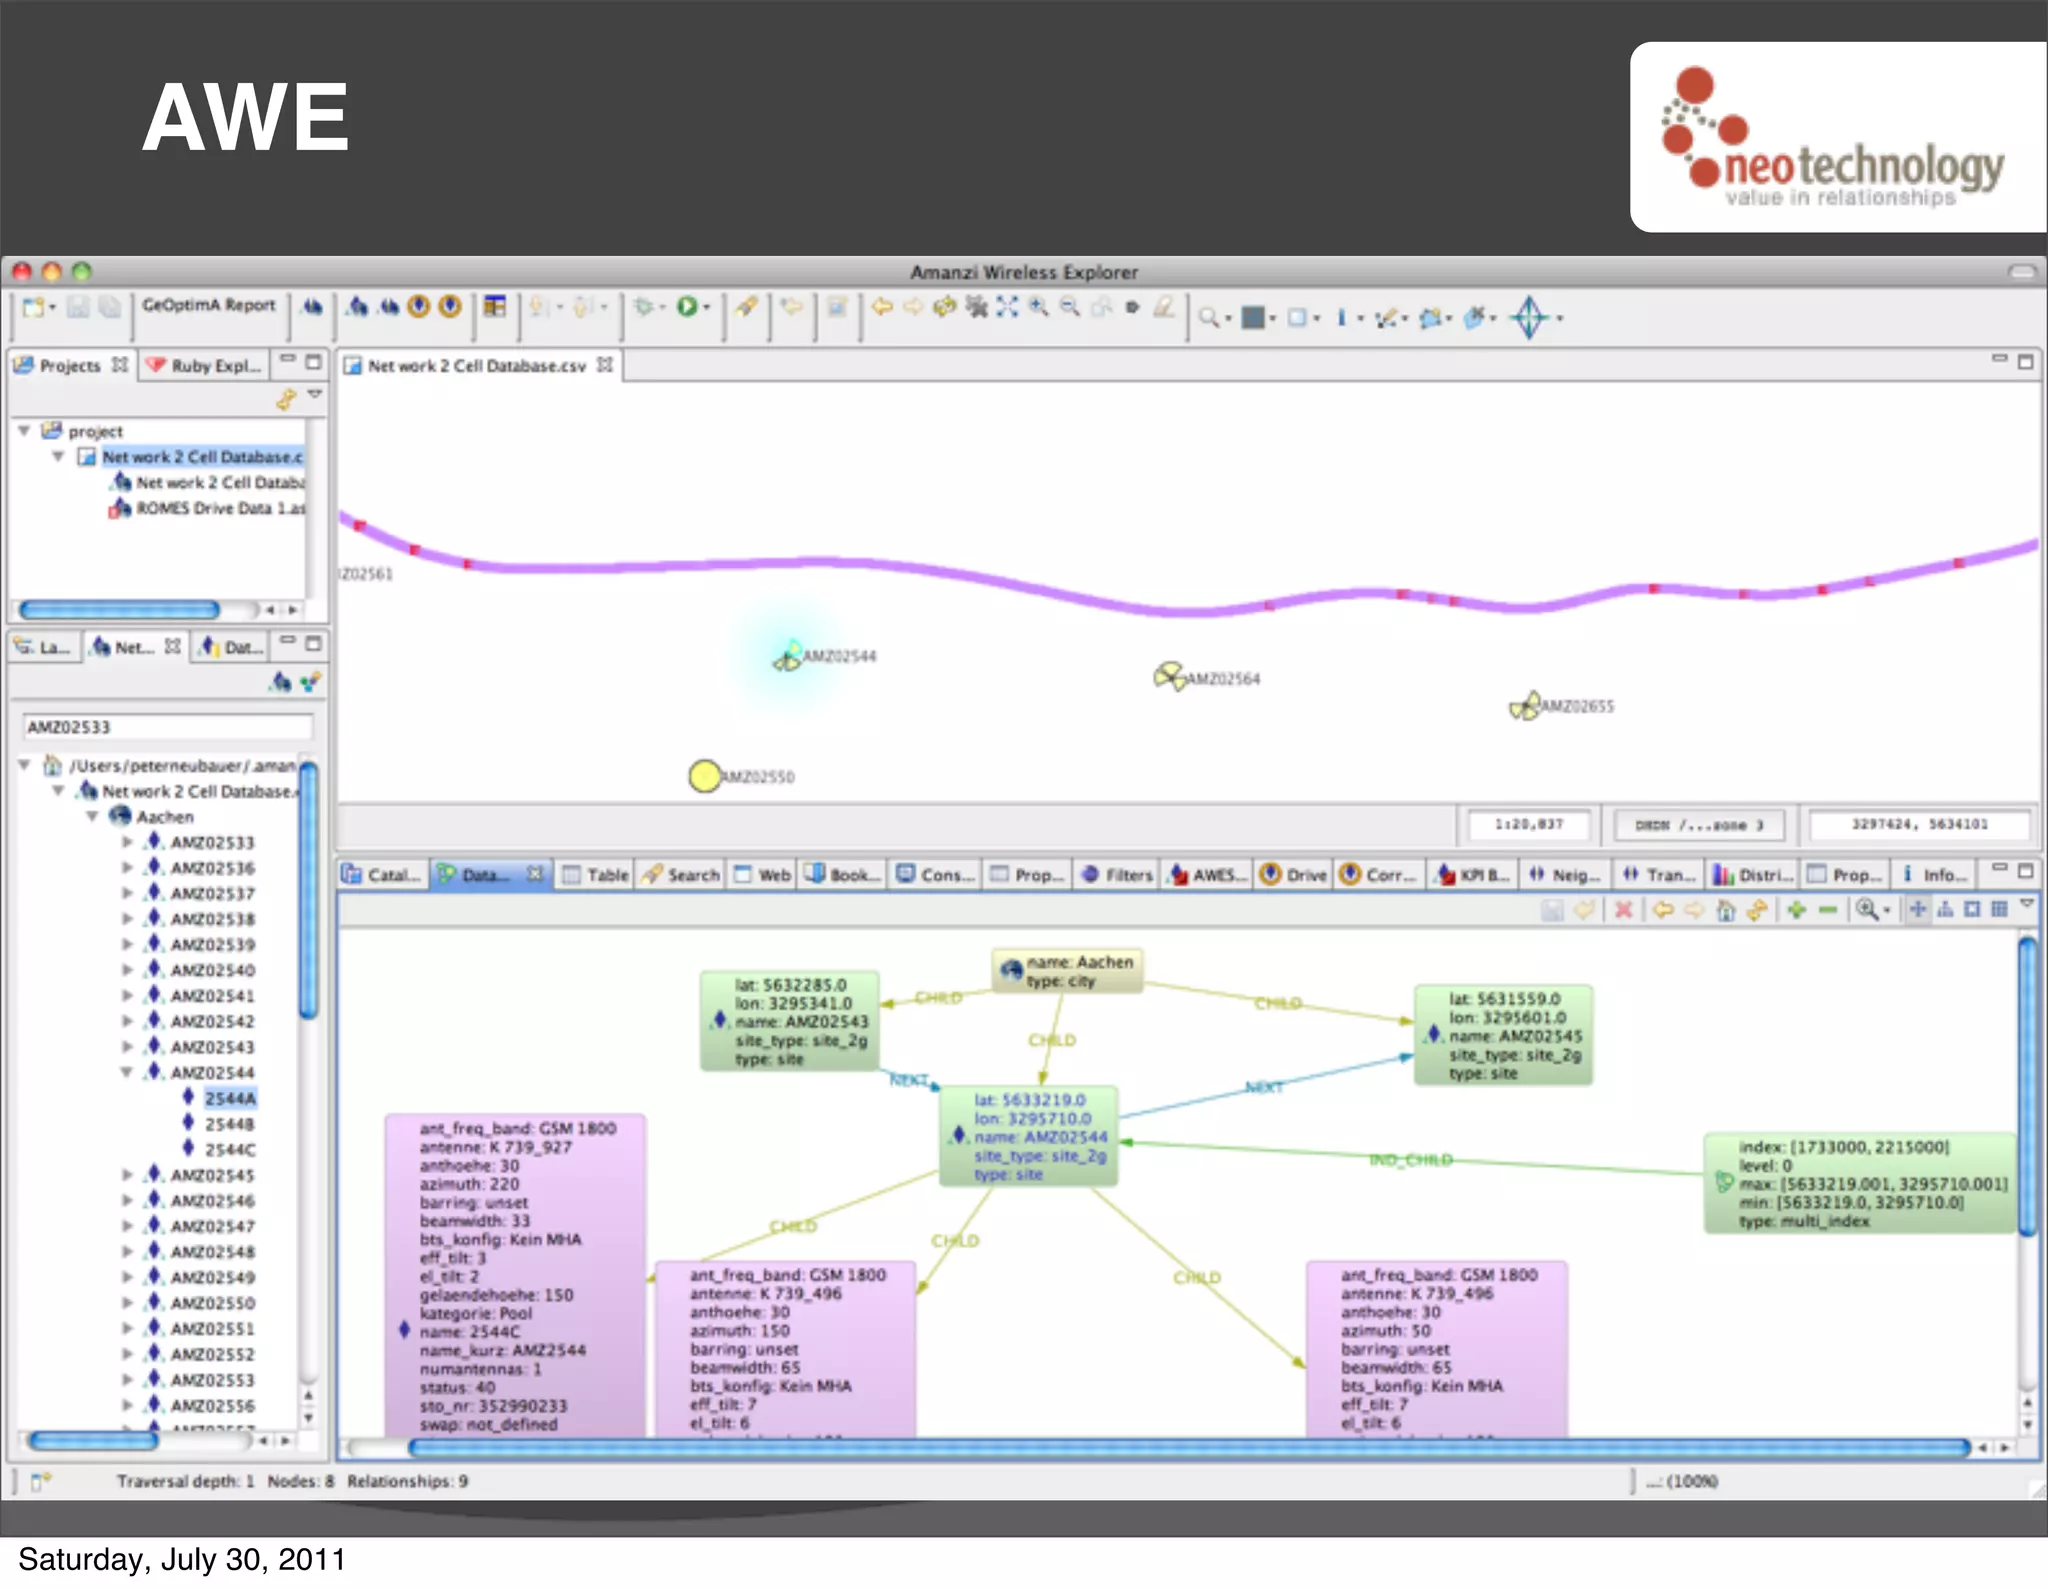Screen dimensions: 2048x1588
Task: Click the blue compass star toolbar icon
Action: 1529,318
